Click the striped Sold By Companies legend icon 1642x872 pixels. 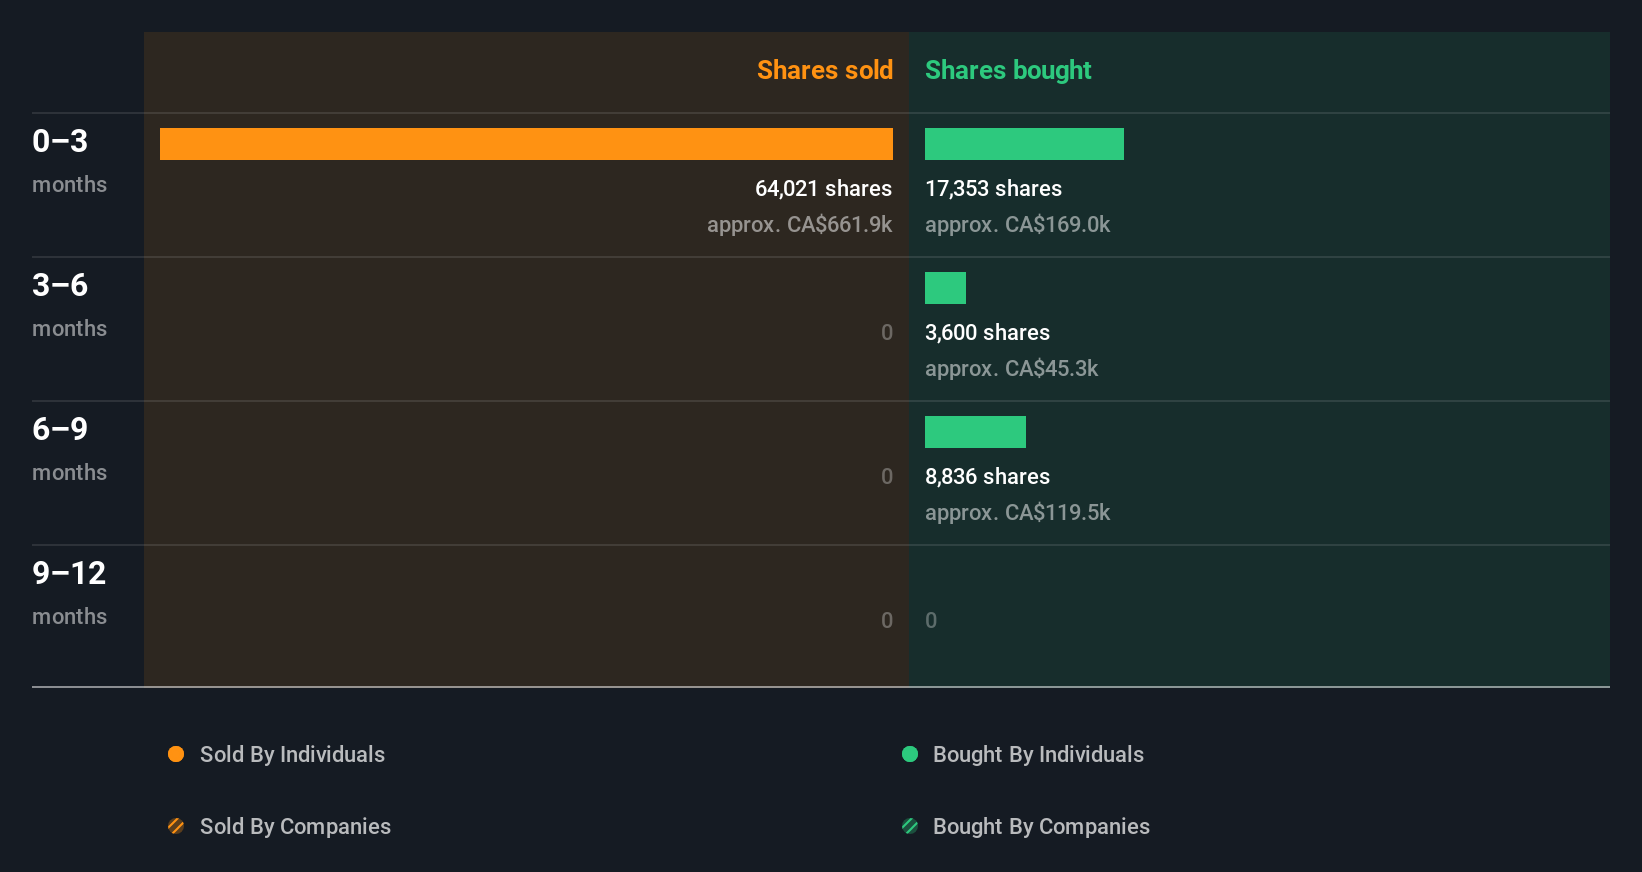(x=176, y=826)
